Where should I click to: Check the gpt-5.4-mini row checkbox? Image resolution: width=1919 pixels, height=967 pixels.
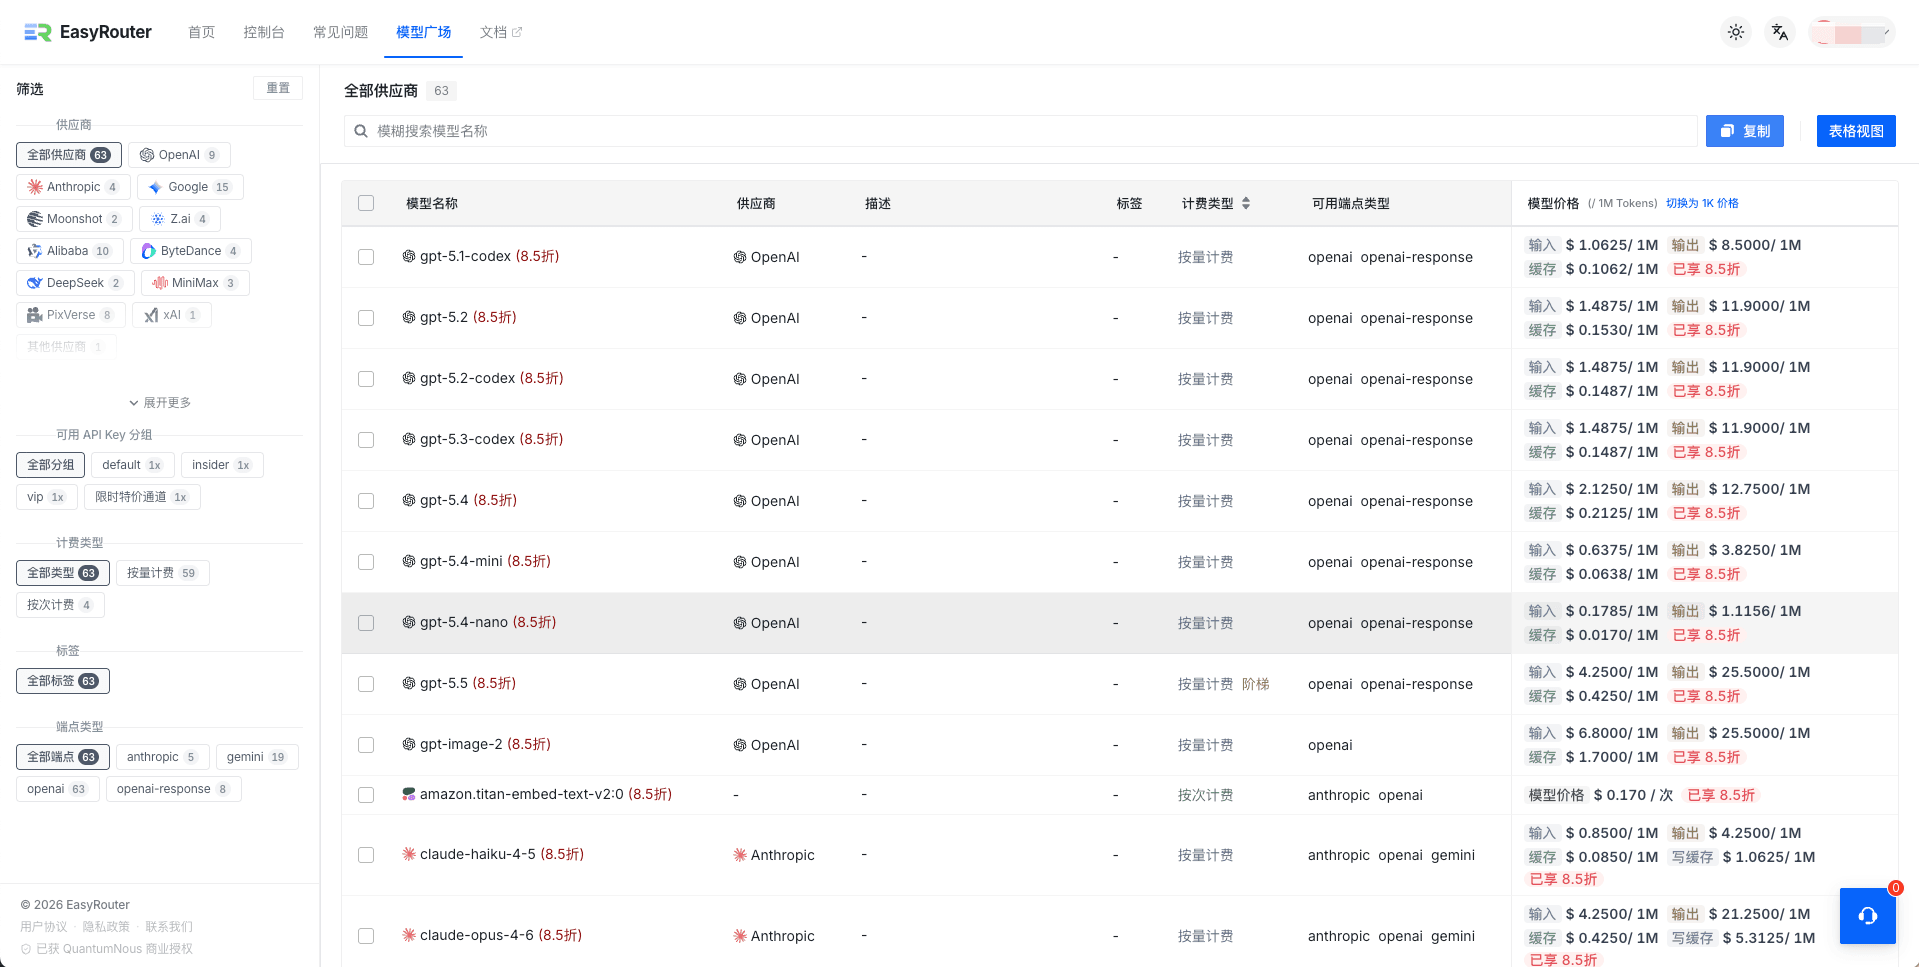pos(366,562)
